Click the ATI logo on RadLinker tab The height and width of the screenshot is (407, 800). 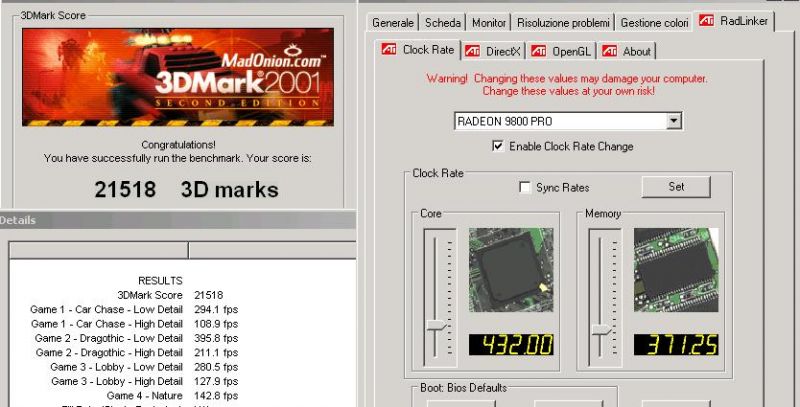706,20
